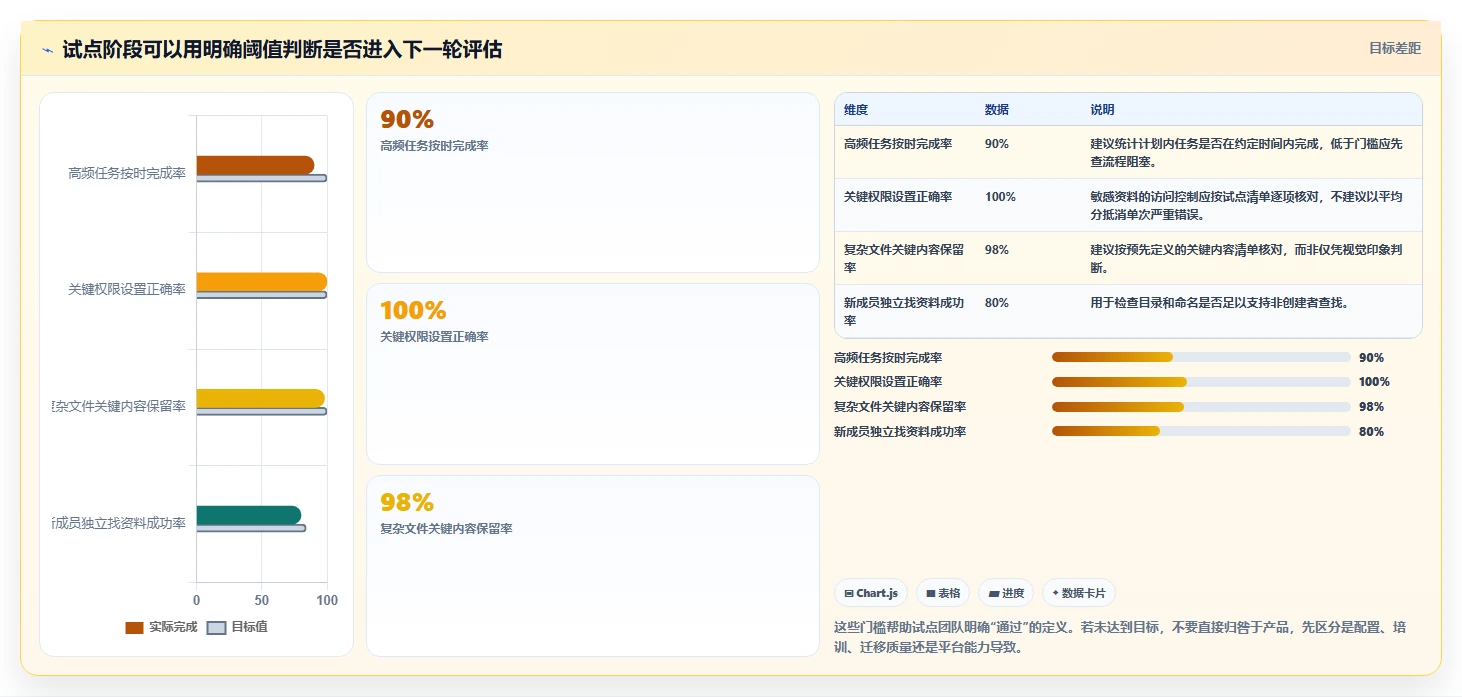The image size is (1462, 697).
Task: Select the 进度 chip
Action: 1006,593
